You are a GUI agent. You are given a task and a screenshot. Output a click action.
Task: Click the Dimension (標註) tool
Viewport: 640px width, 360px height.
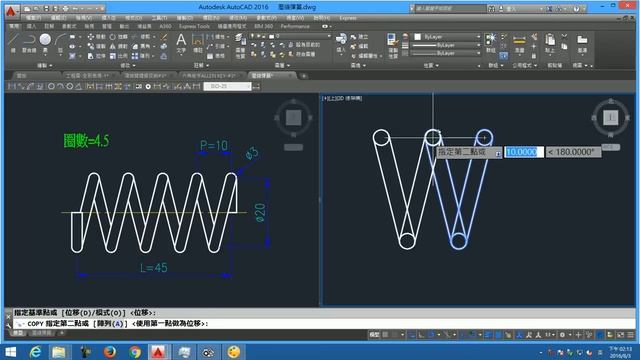[x=198, y=43]
